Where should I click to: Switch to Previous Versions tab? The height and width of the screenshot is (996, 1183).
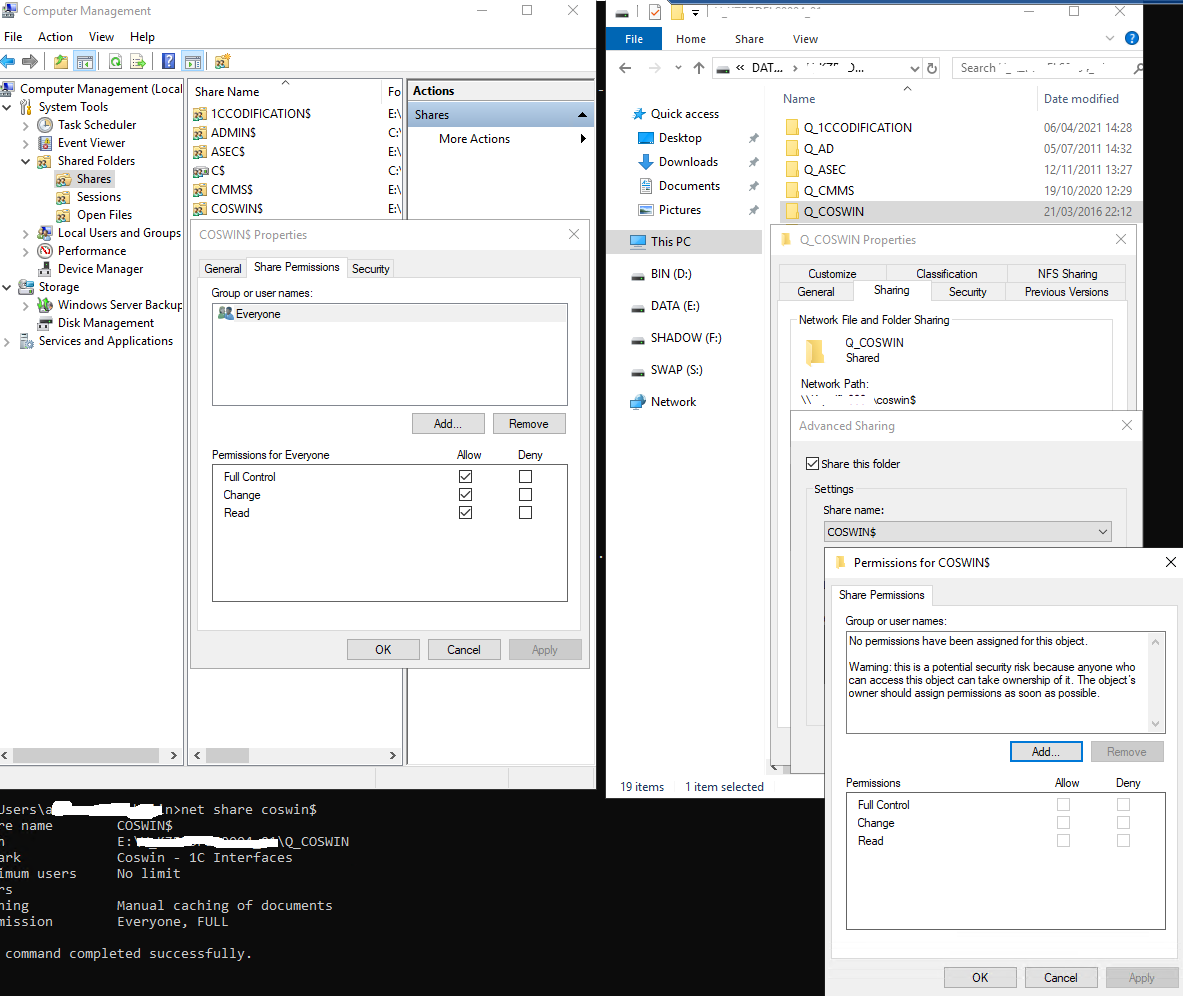pos(1066,292)
